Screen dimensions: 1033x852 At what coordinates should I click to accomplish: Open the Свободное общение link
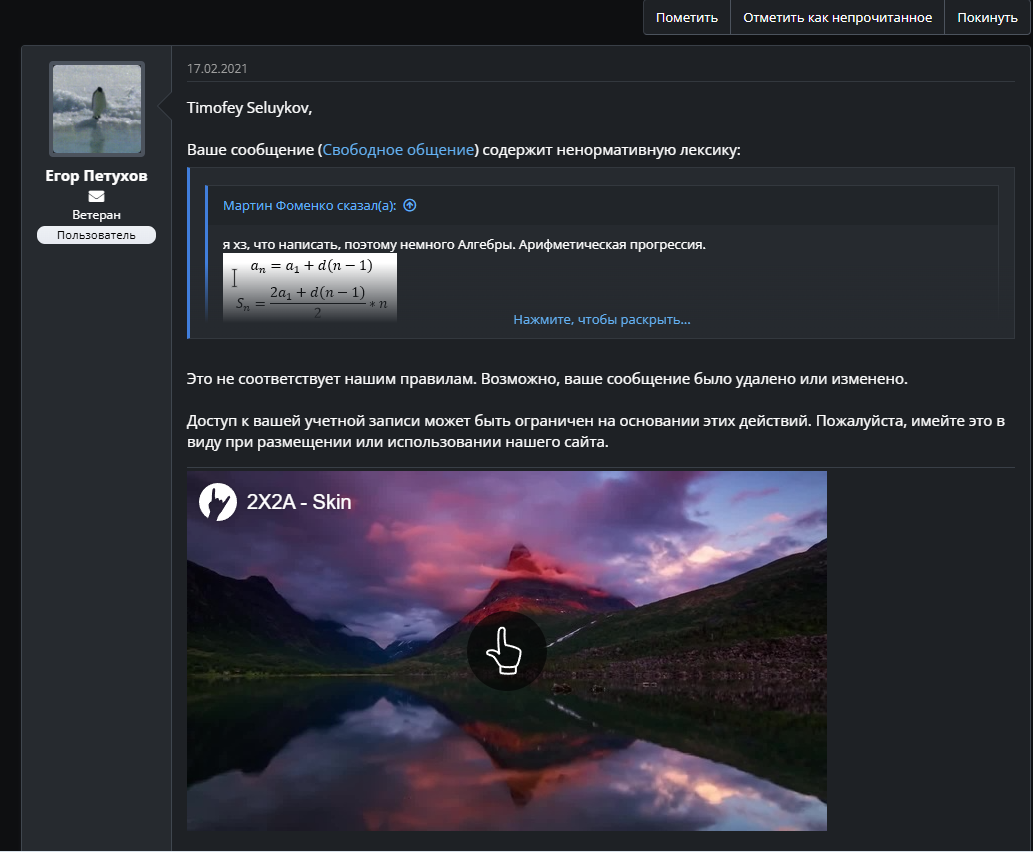tap(398, 150)
